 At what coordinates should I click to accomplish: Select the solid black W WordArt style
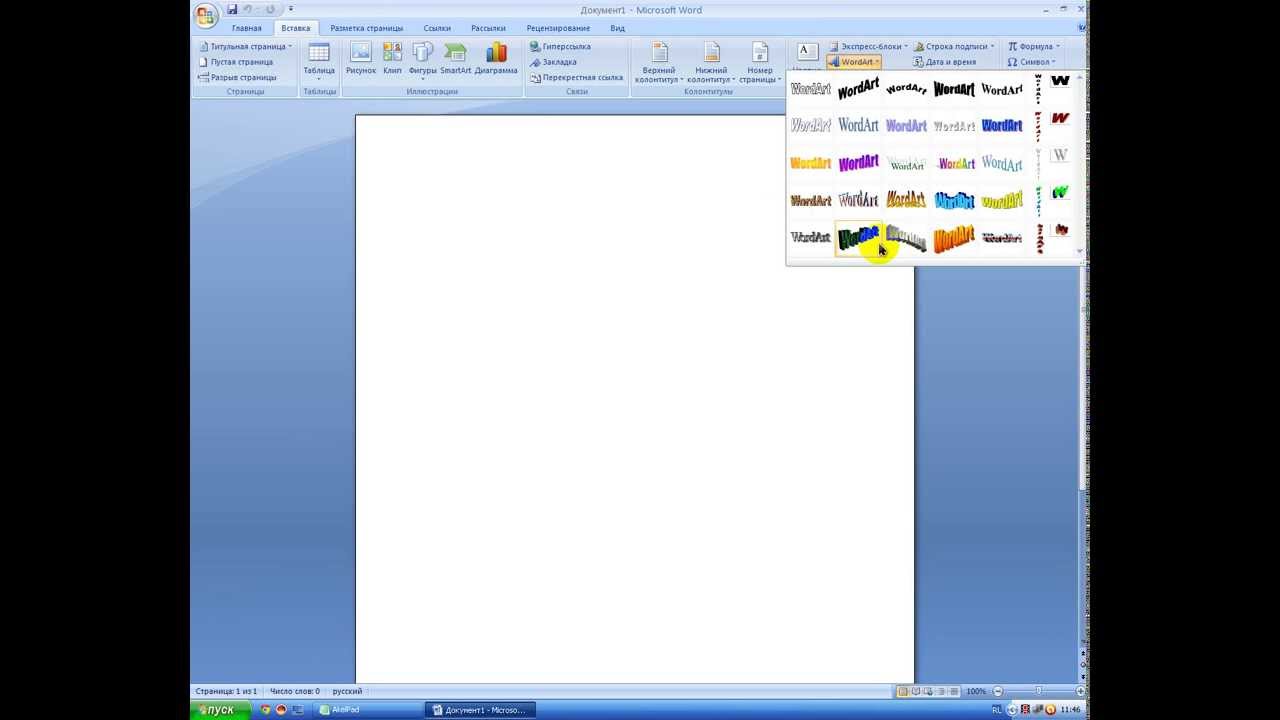[1060, 81]
